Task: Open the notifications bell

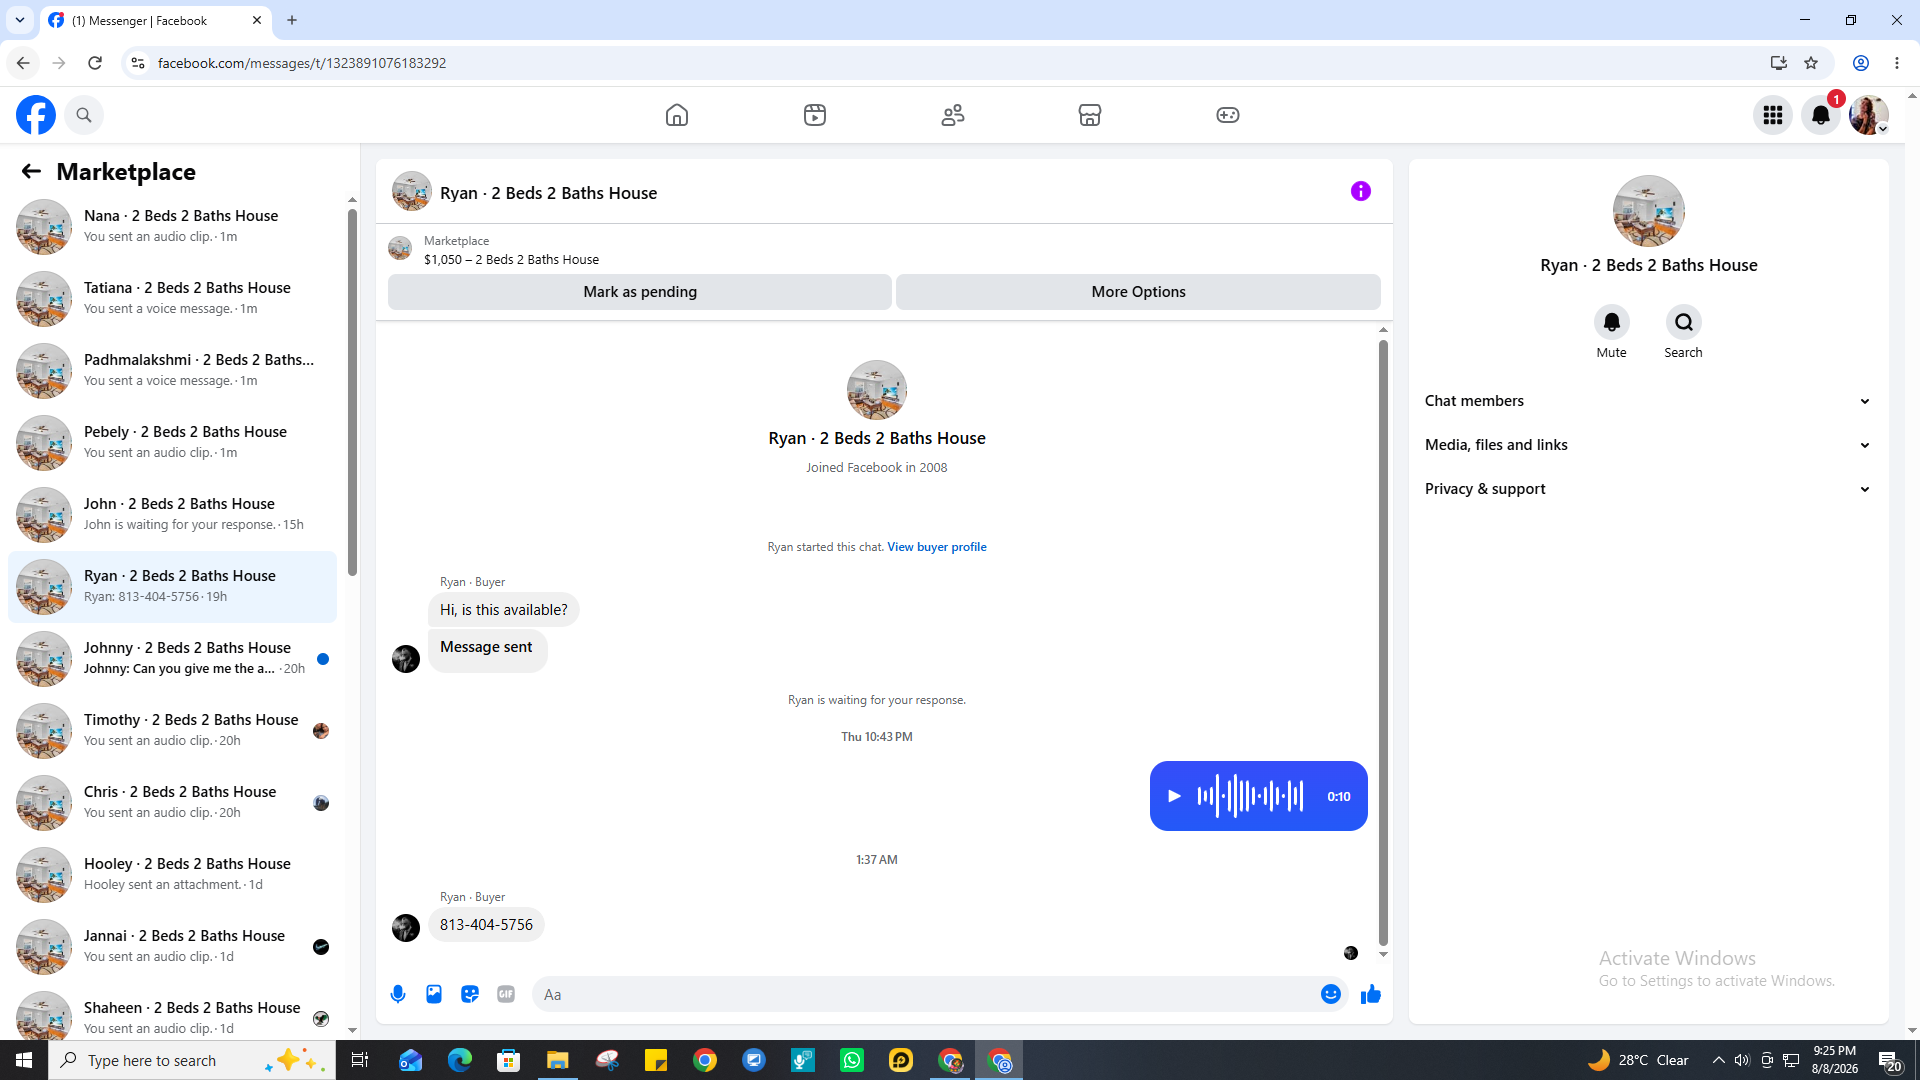Action: (1821, 115)
